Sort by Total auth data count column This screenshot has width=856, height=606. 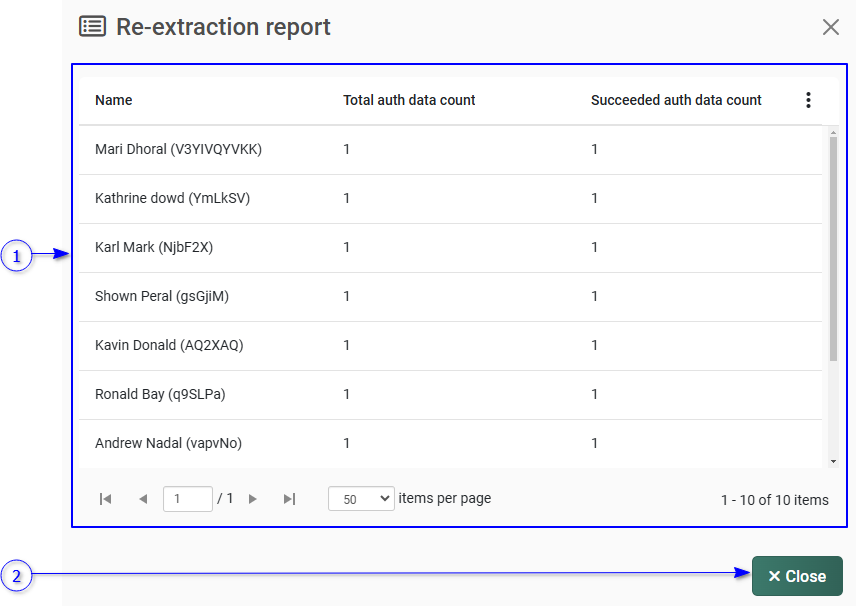click(409, 100)
